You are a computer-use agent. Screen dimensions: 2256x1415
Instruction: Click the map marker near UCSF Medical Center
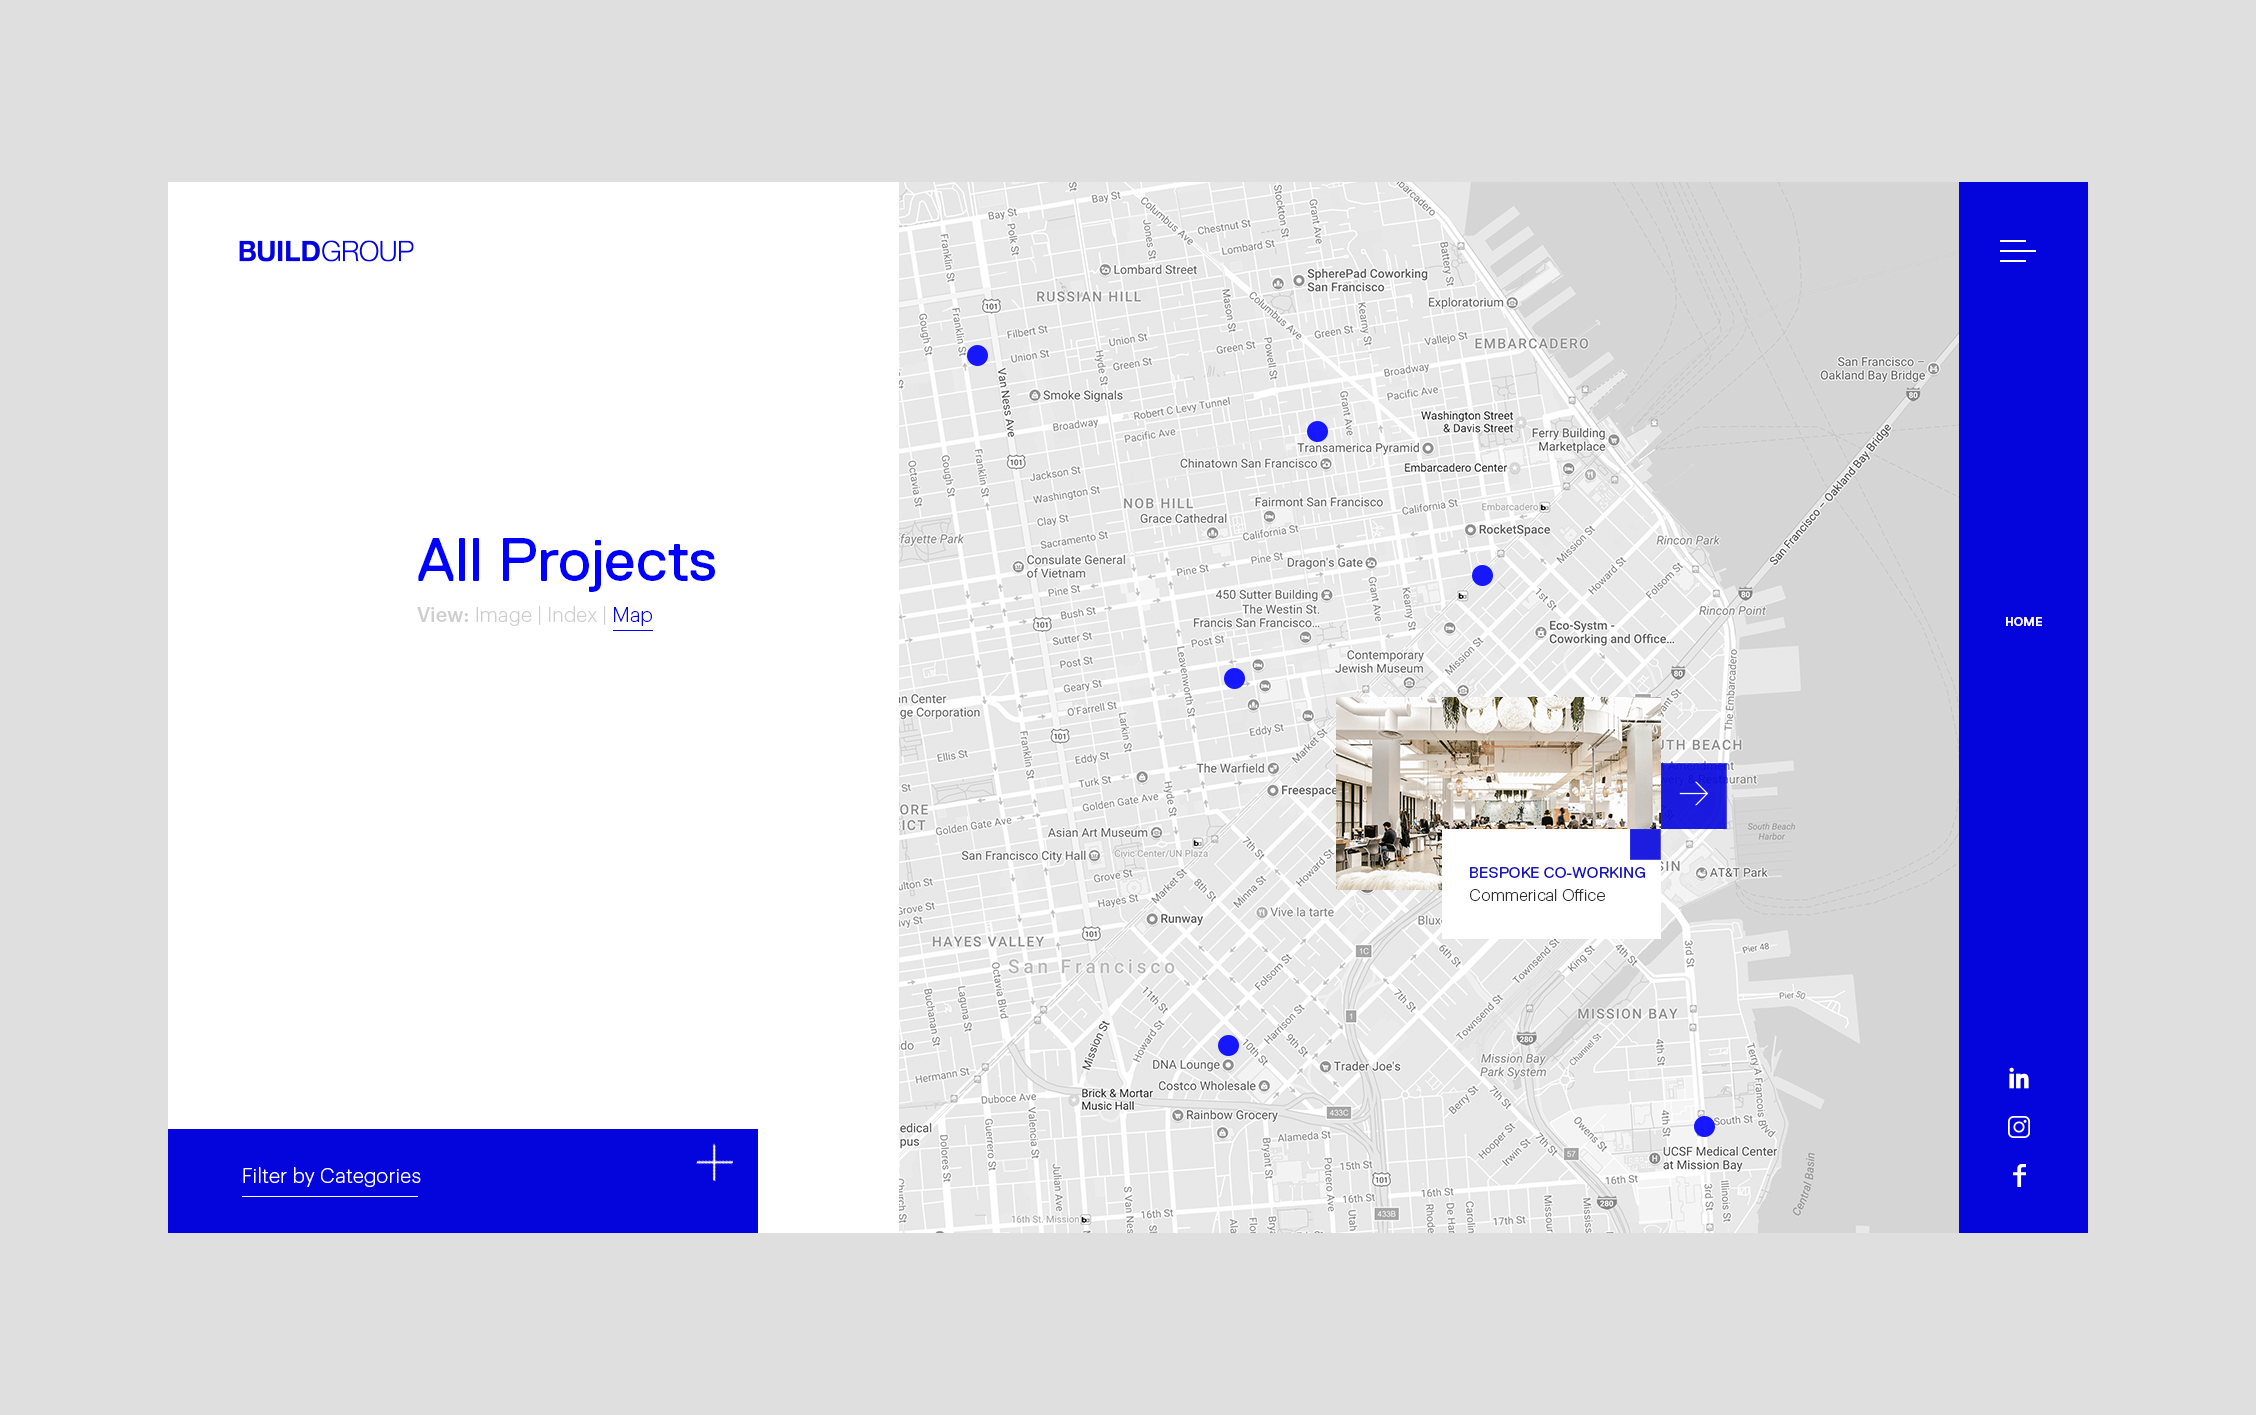coord(1704,1126)
